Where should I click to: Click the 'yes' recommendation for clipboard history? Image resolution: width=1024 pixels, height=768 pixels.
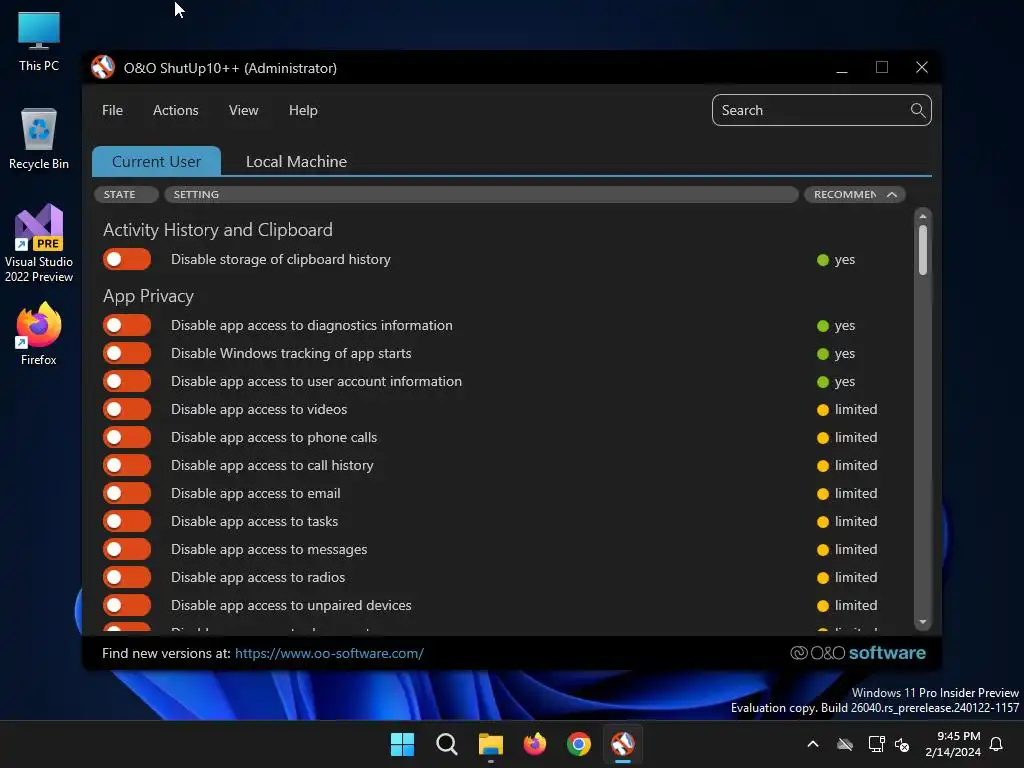836,259
